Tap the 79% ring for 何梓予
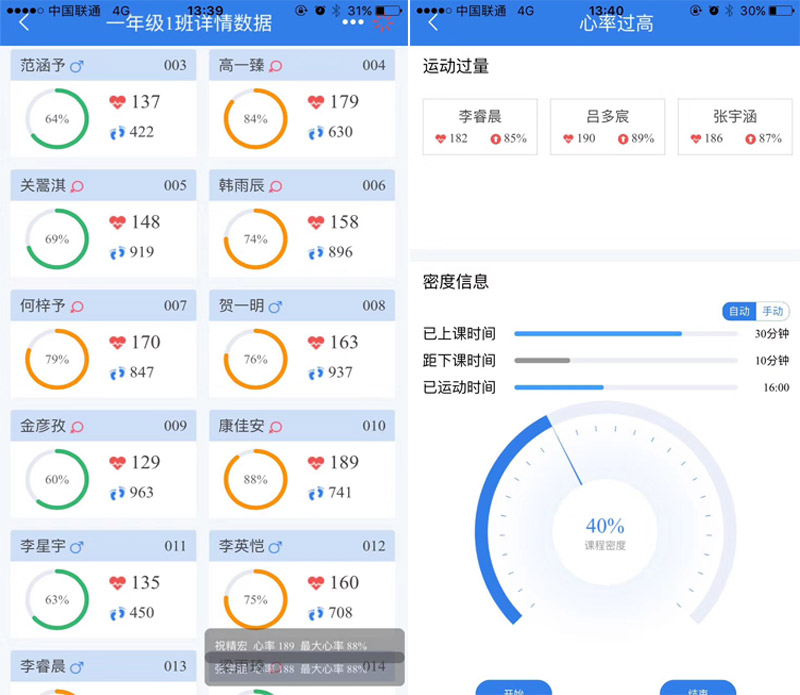 (x=57, y=359)
